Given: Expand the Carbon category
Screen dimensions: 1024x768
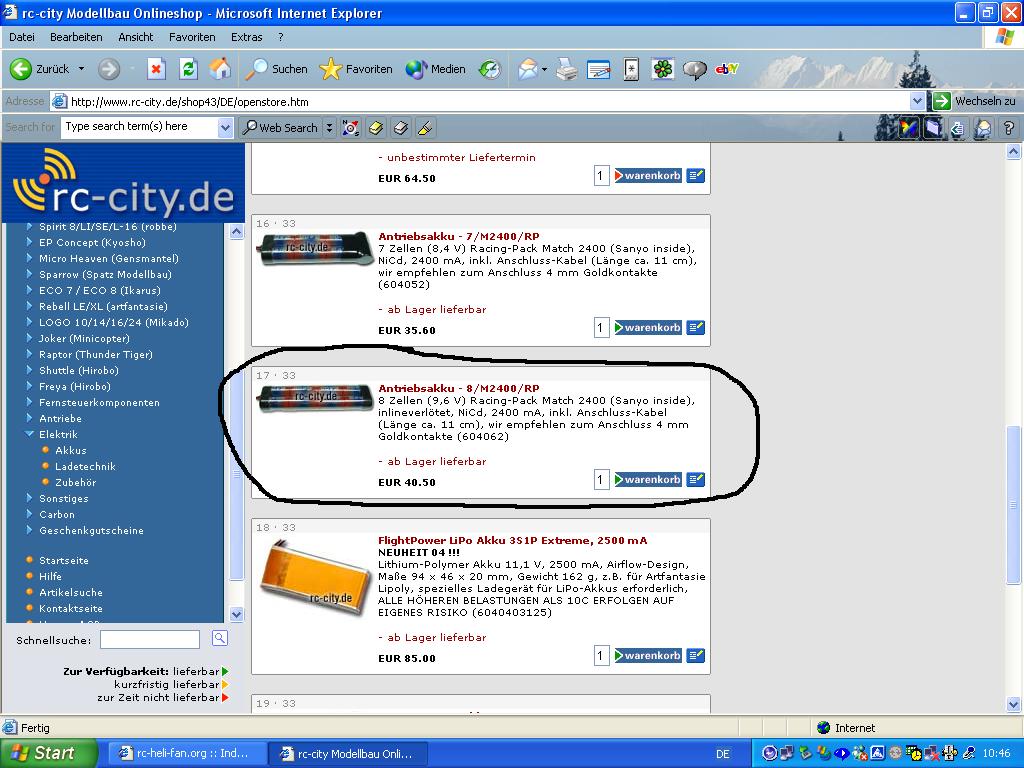Looking at the screenshot, I should point(29,514).
